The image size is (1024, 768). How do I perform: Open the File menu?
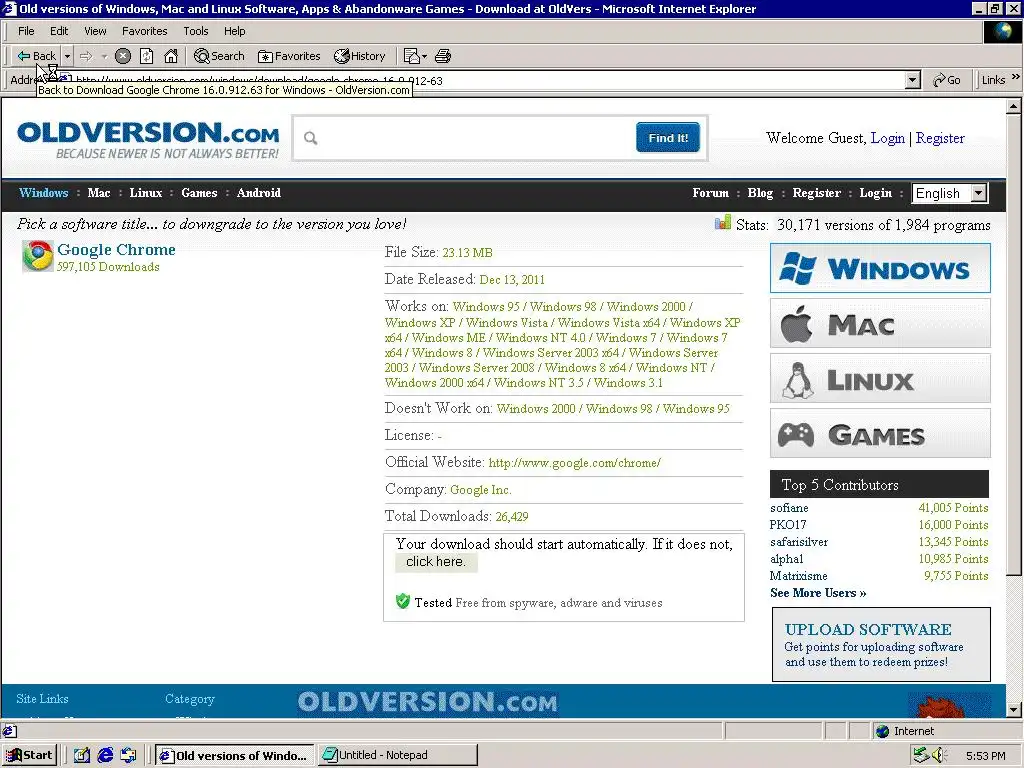pos(26,31)
